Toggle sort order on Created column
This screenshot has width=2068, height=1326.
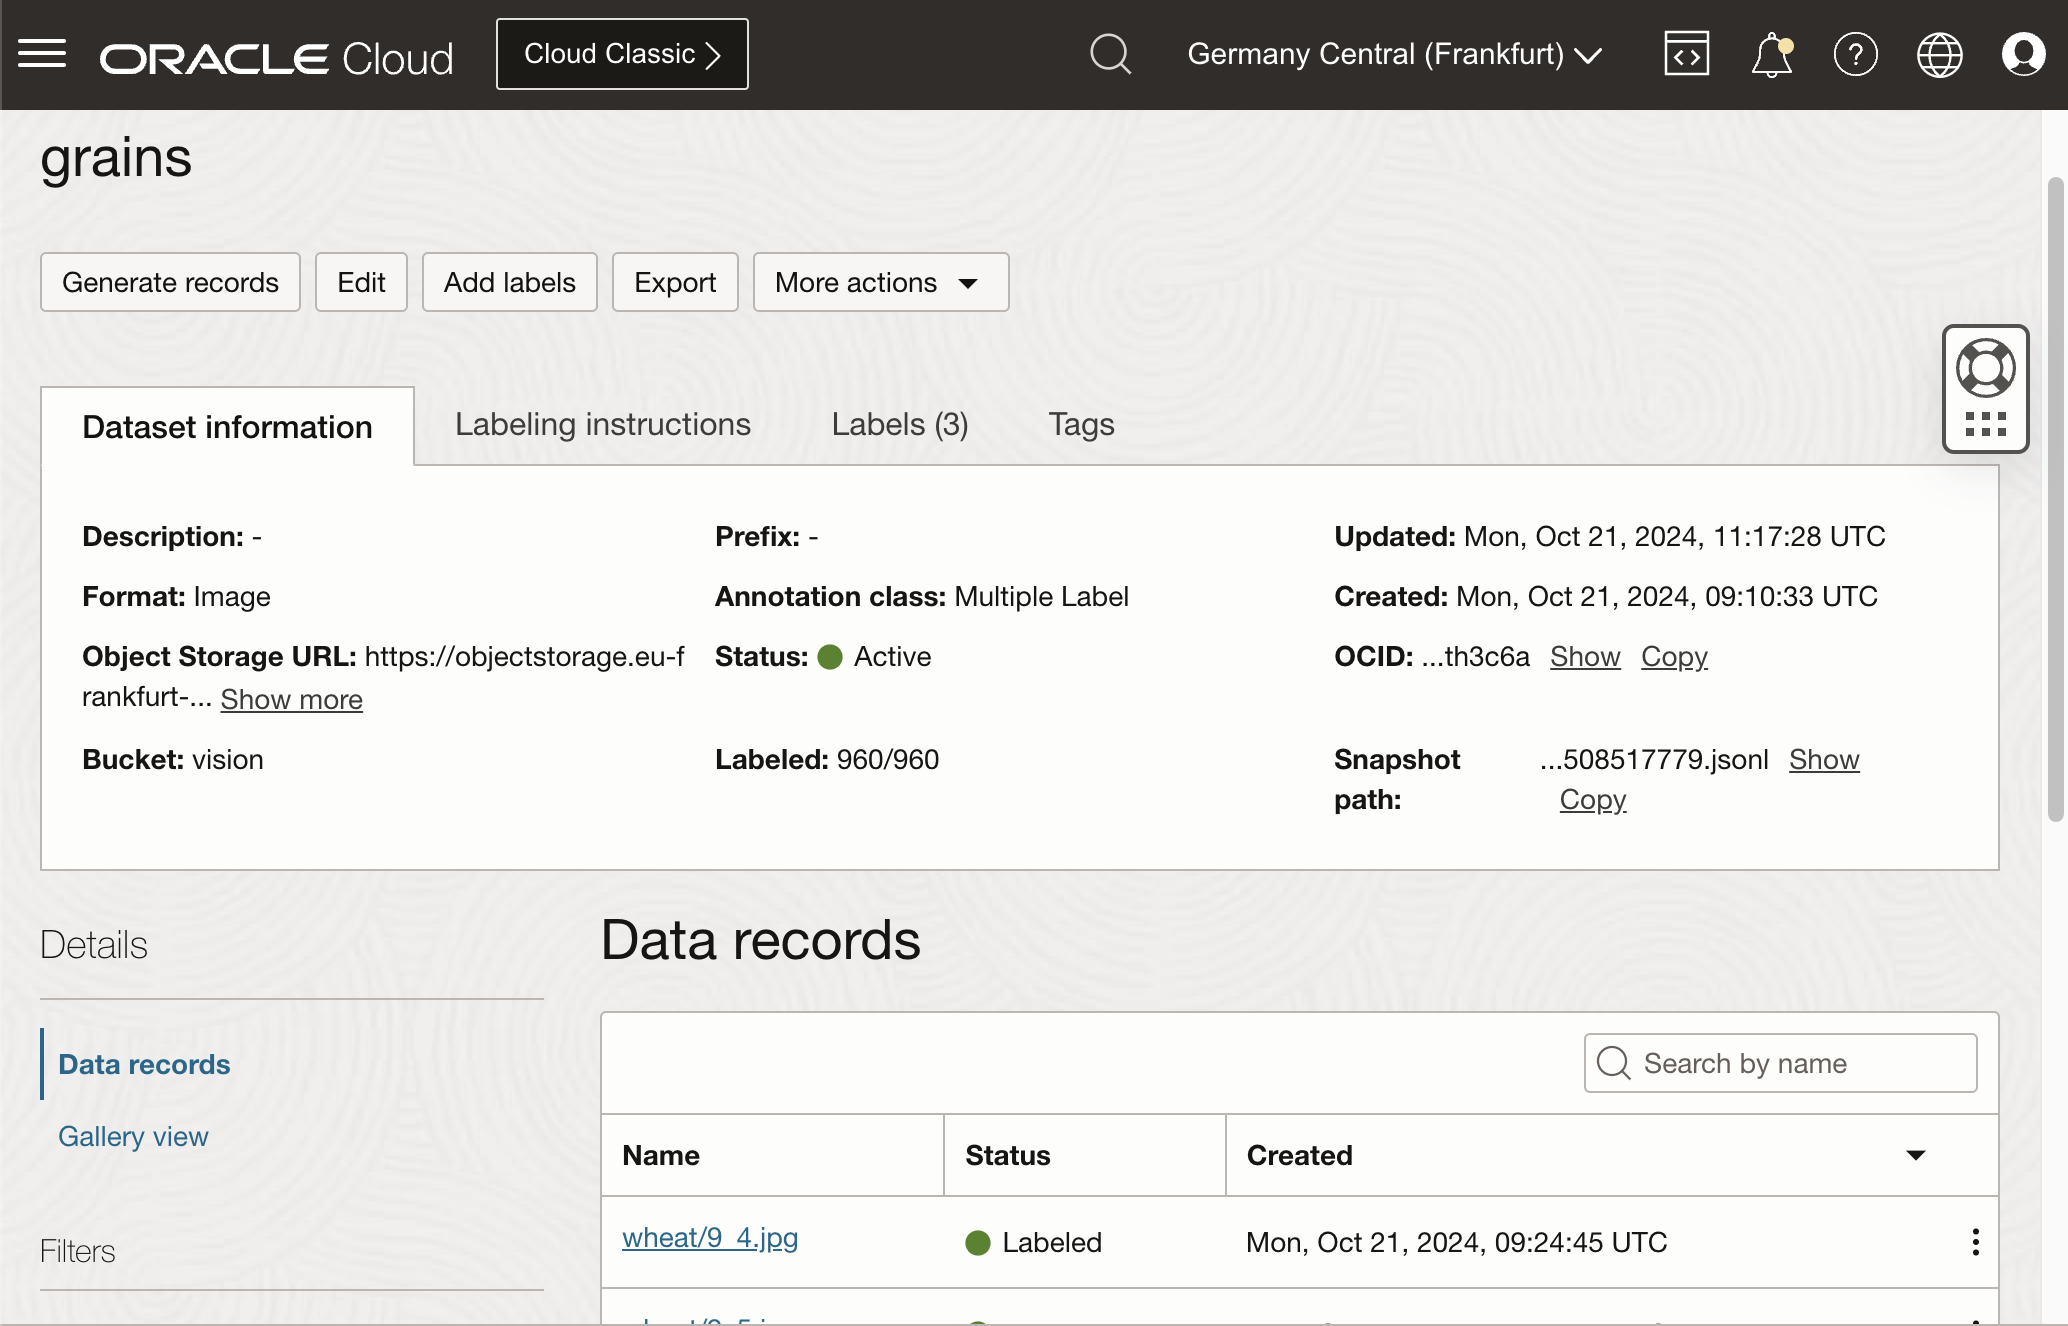(1915, 1155)
